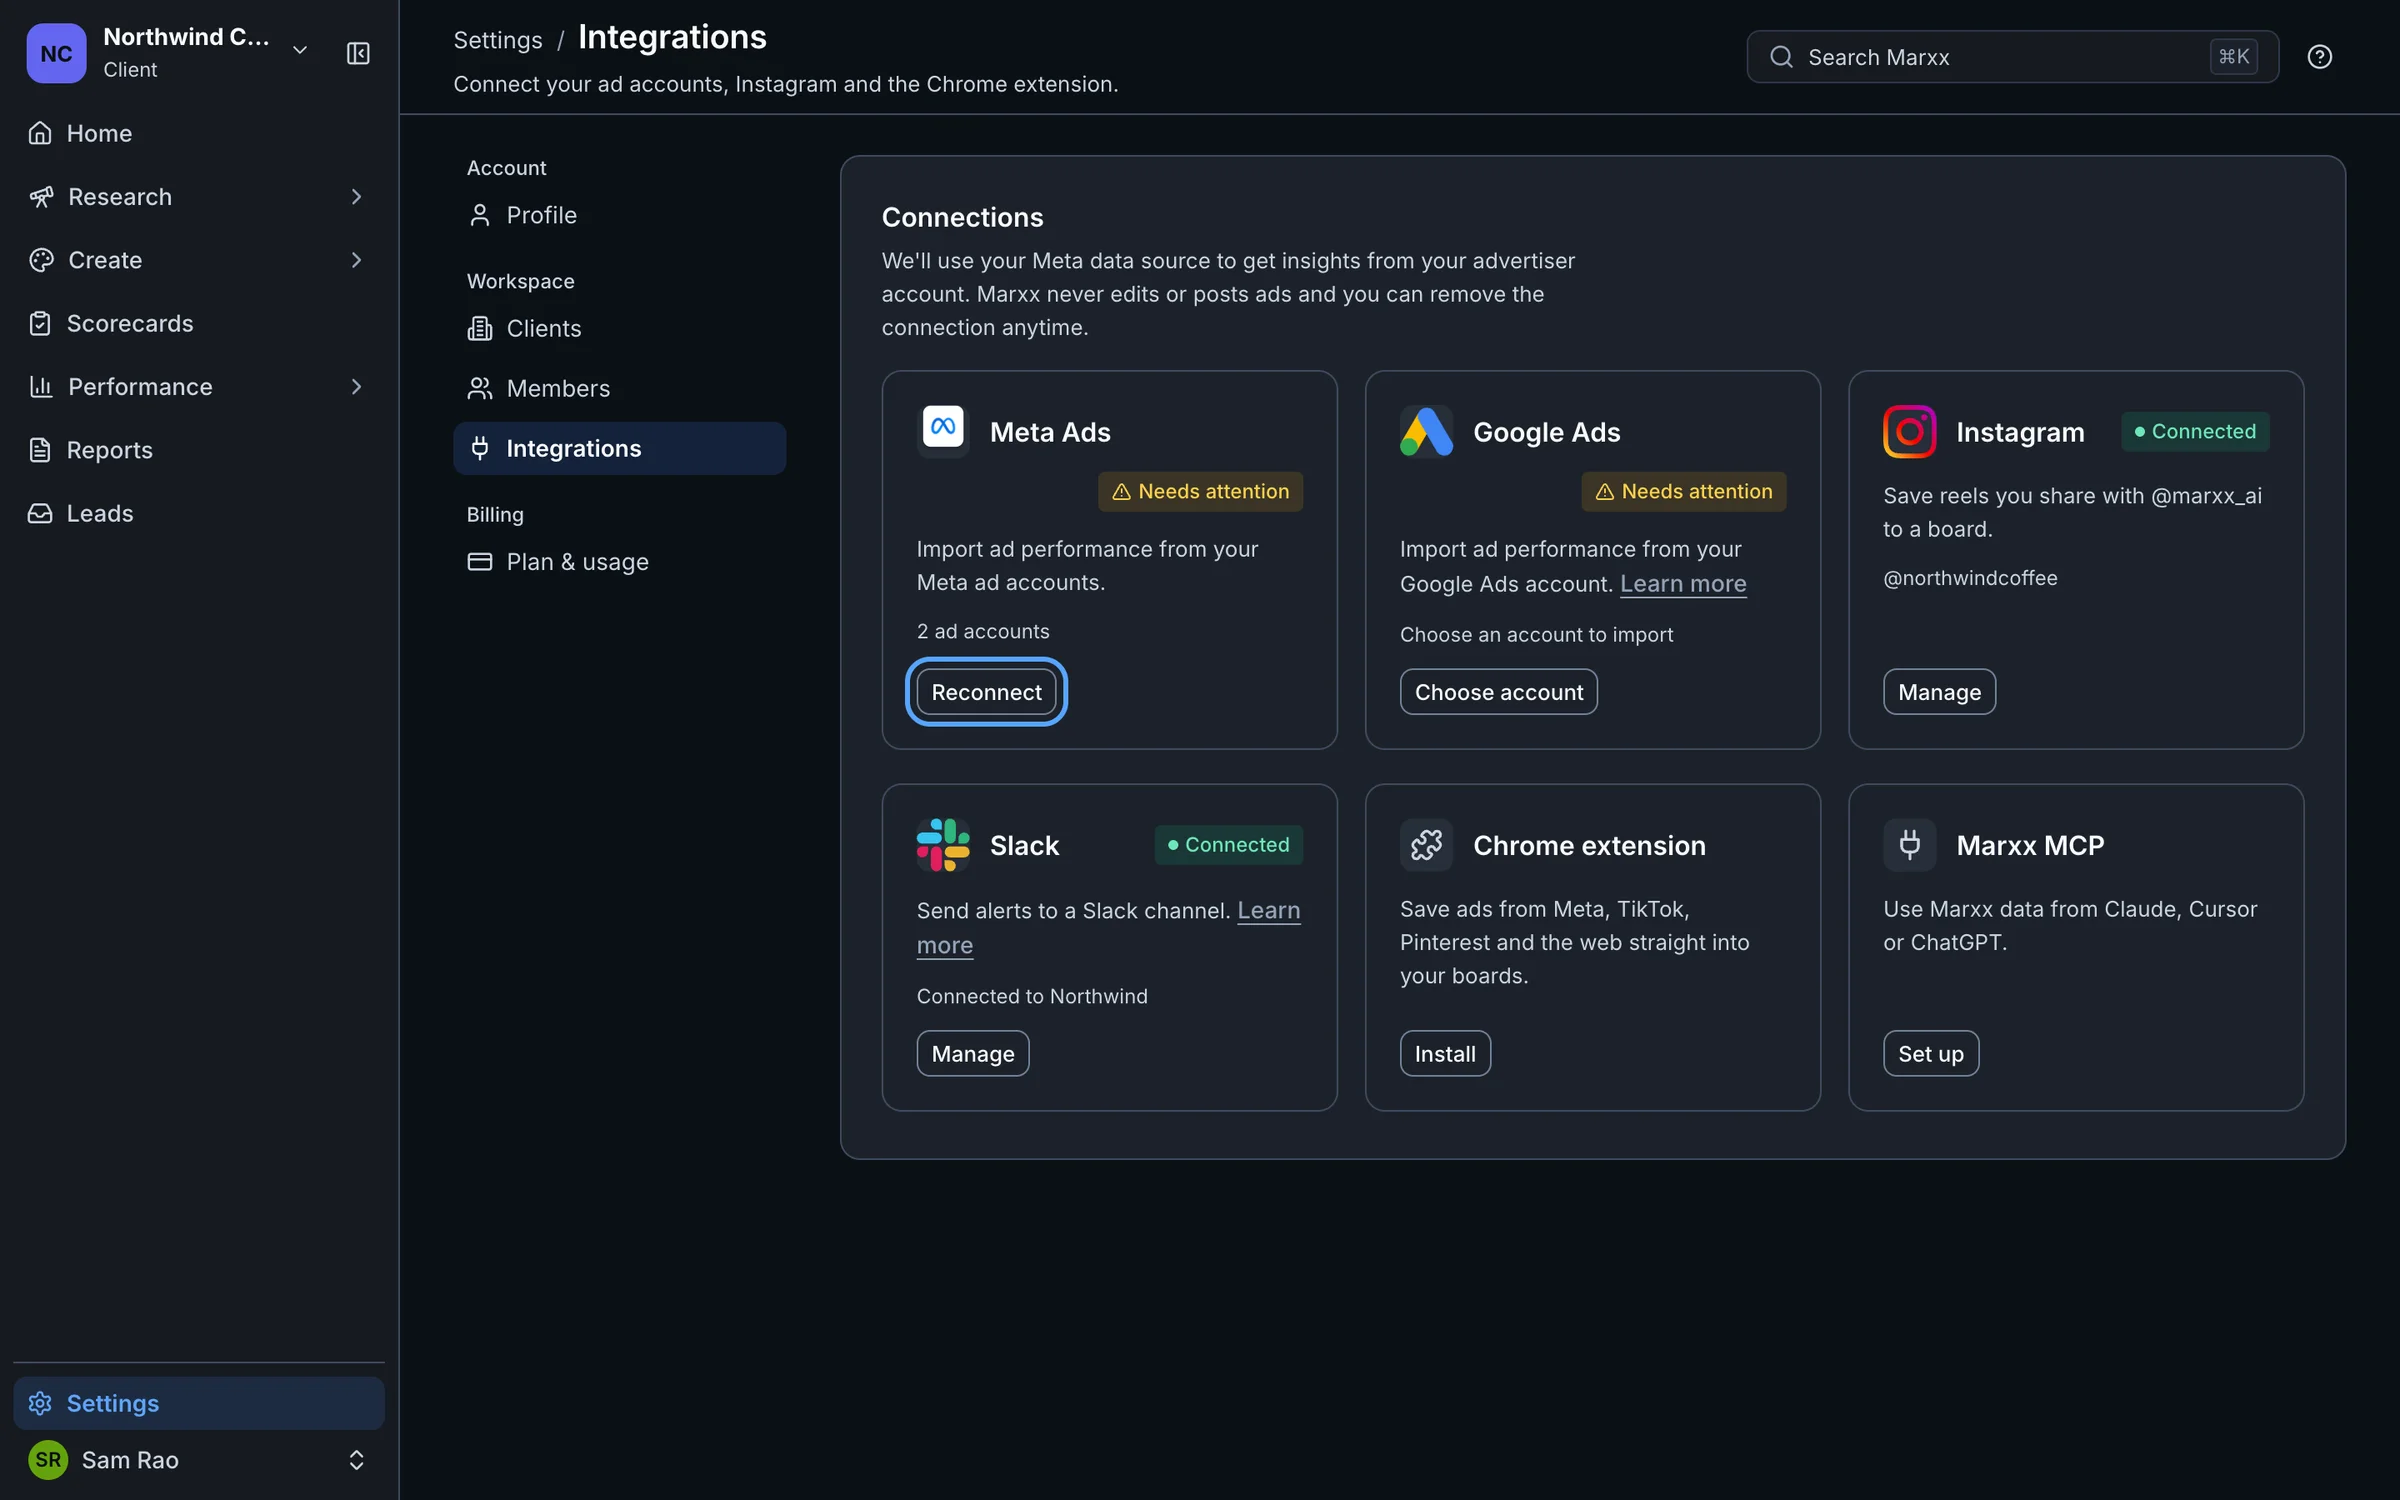Focus the Search Marxx field

(x=2012, y=57)
